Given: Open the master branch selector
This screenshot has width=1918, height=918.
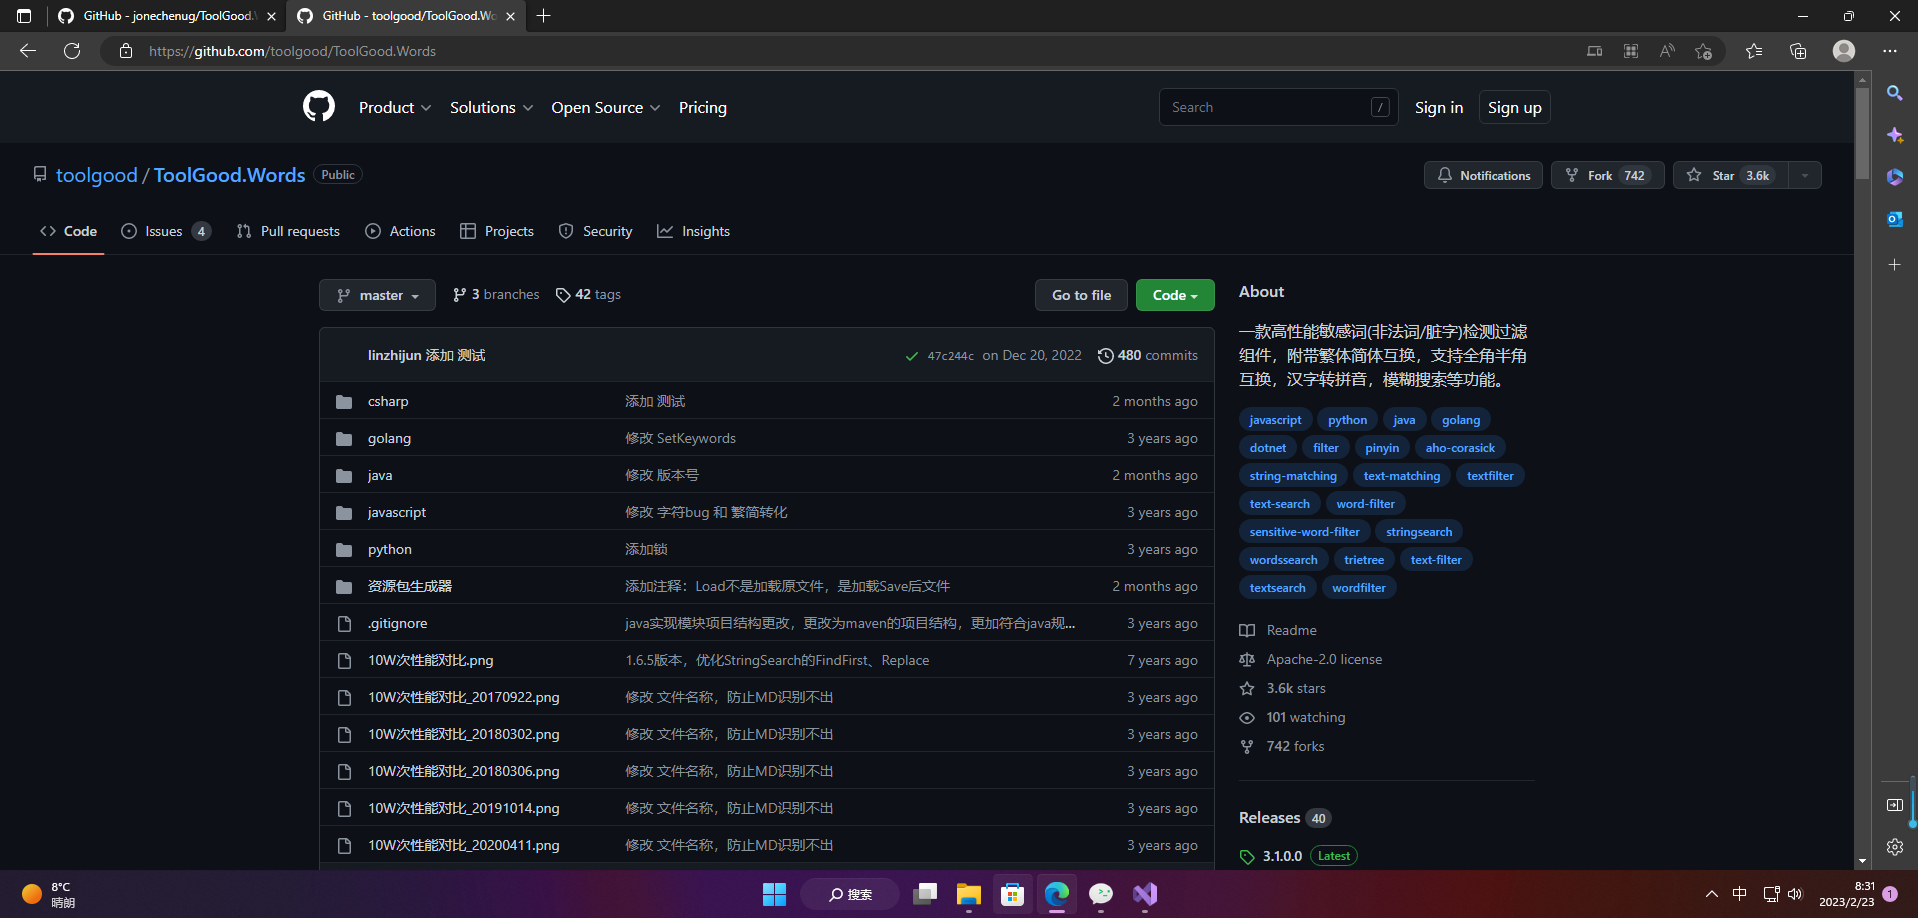Looking at the screenshot, I should pos(377,294).
